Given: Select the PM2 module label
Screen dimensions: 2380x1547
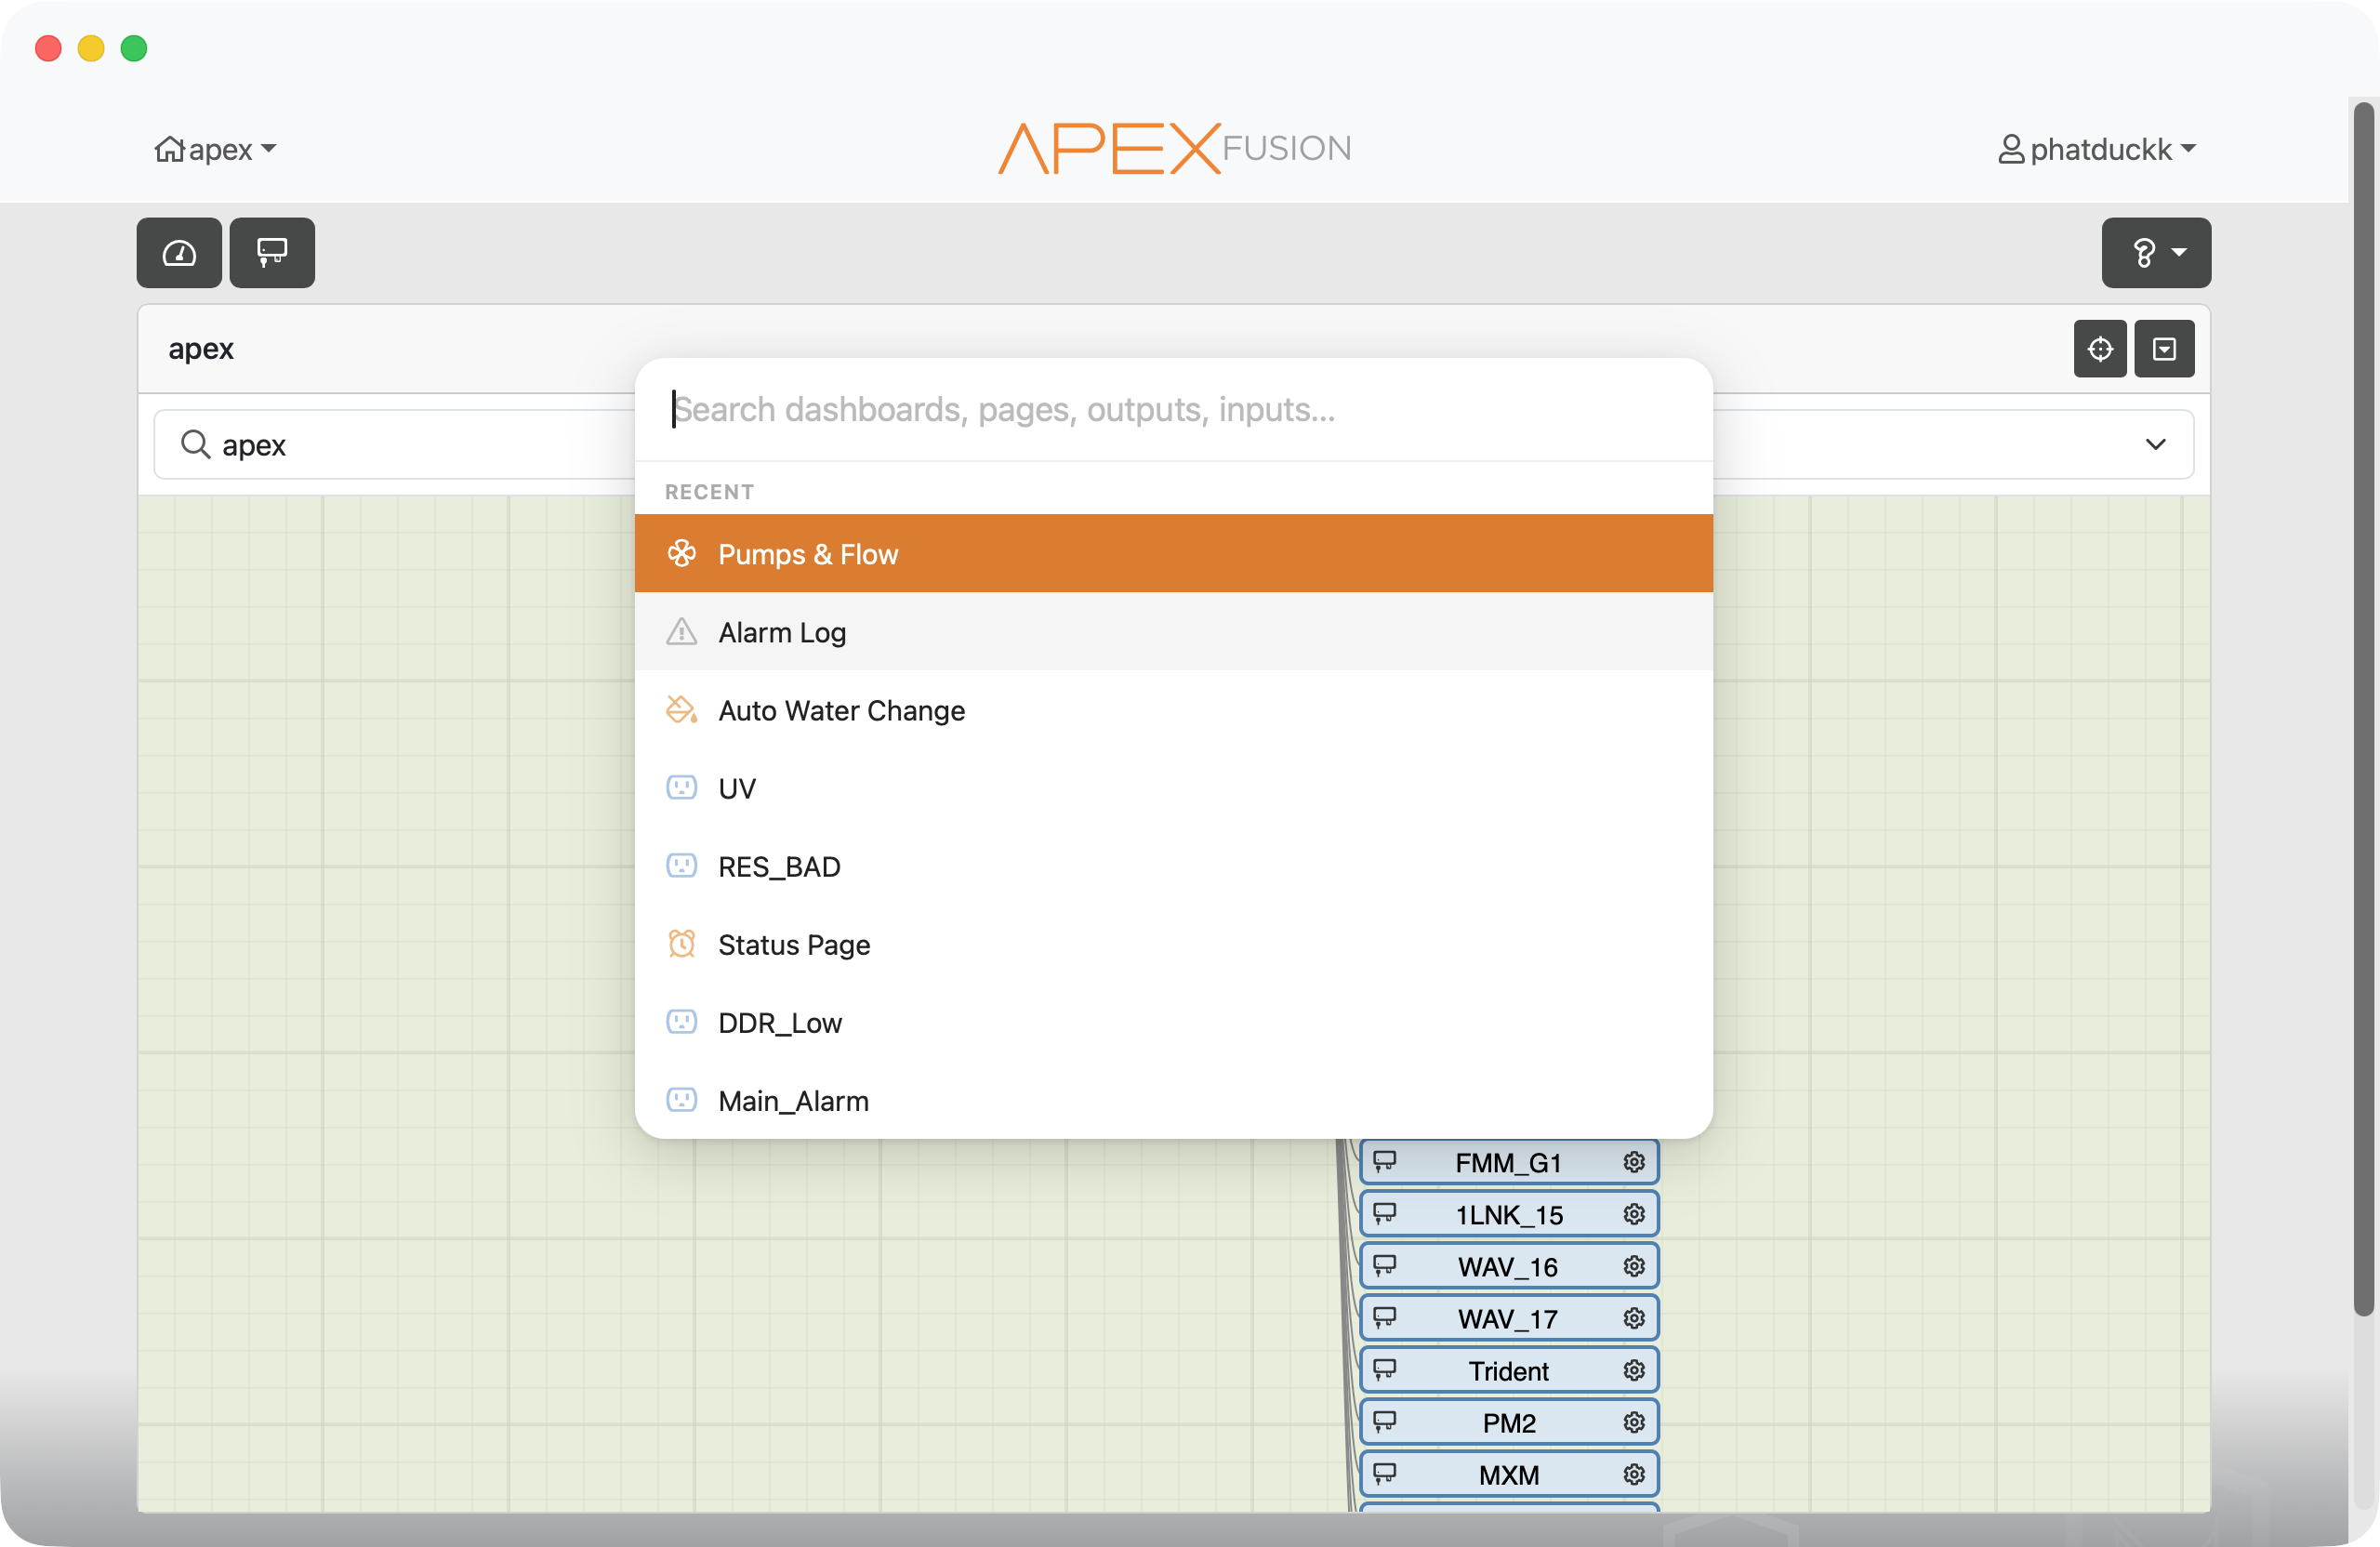Looking at the screenshot, I should click(1509, 1423).
